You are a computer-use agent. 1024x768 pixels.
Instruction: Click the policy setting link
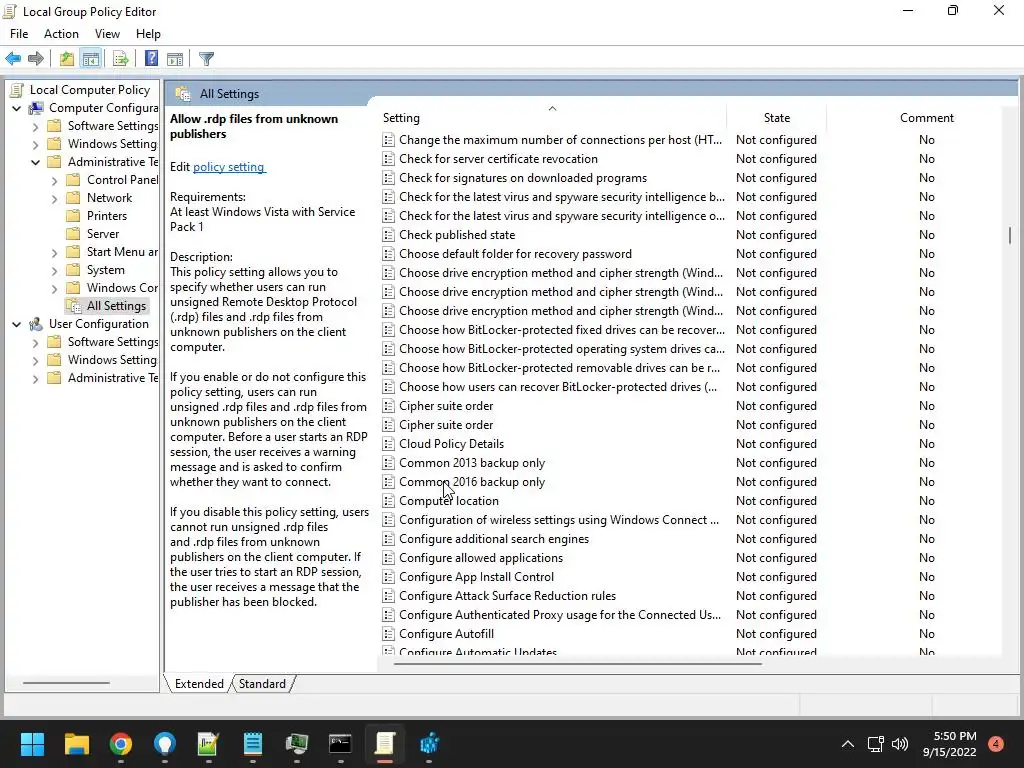point(229,167)
